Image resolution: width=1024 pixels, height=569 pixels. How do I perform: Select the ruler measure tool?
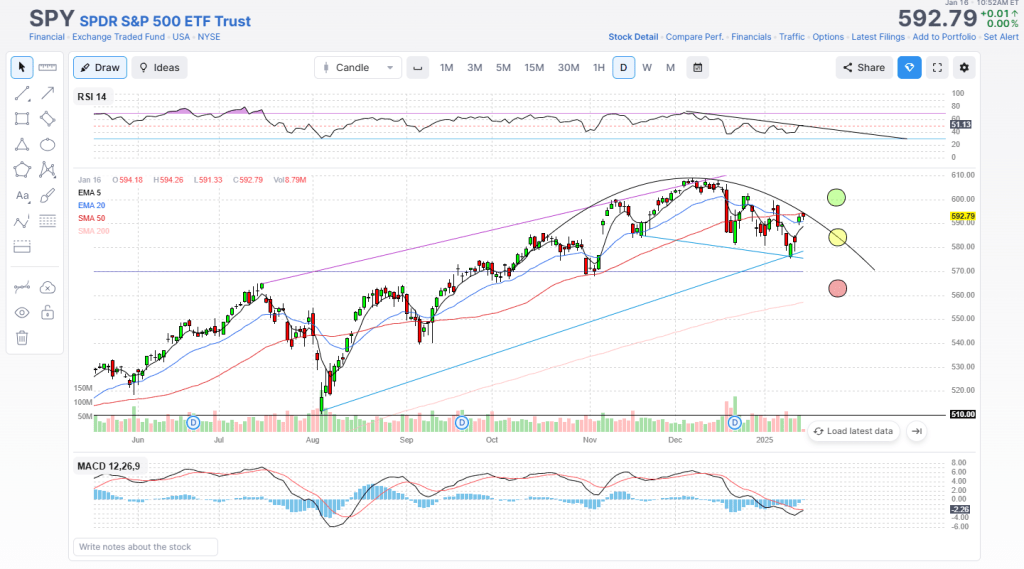47,67
